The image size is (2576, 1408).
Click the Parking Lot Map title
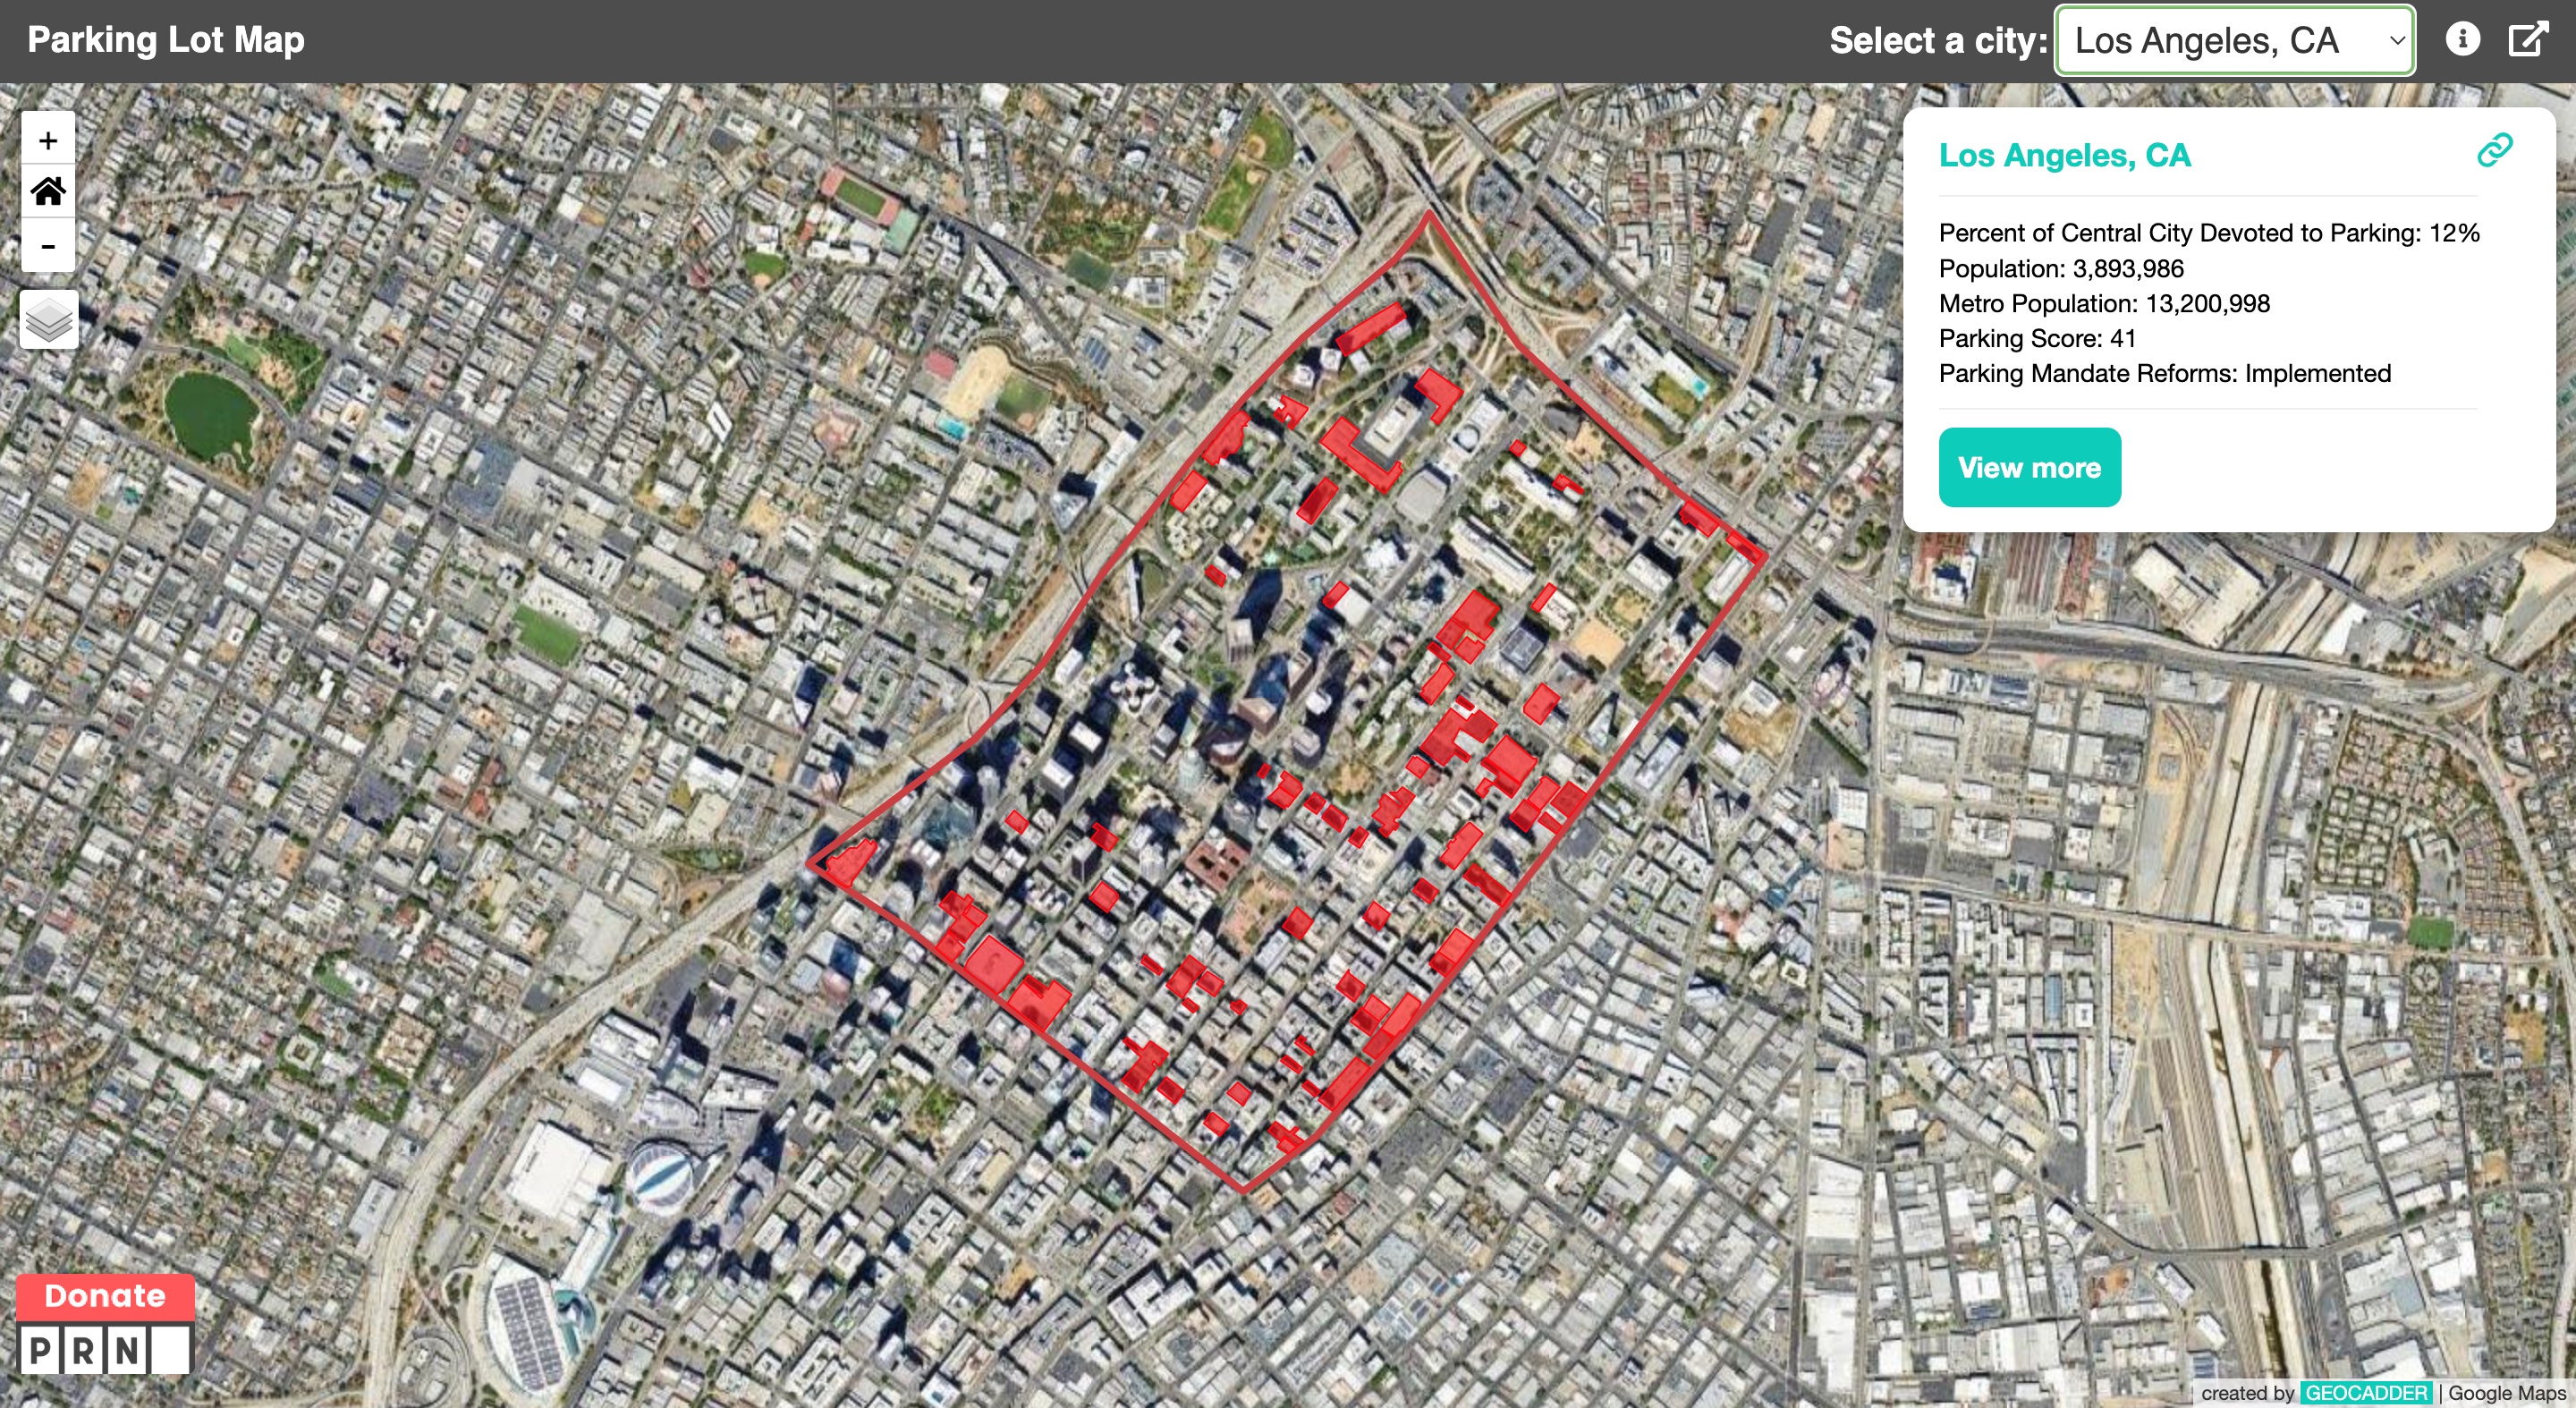point(166,40)
